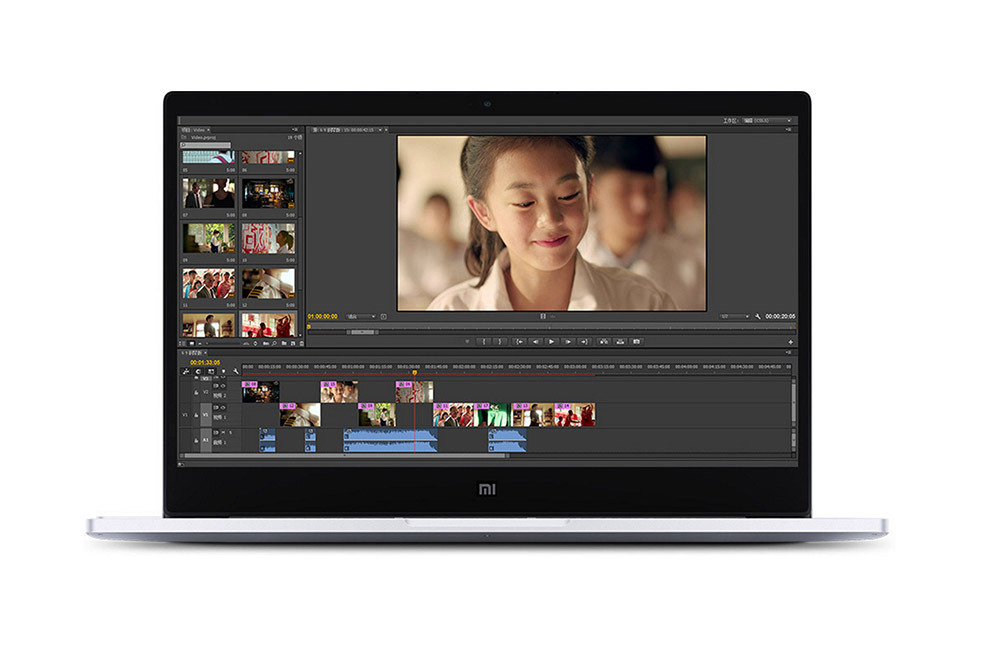Click the Add Marker button in the program monitor
Image resolution: width=1000 pixels, height=653 pixels.
point(467,340)
